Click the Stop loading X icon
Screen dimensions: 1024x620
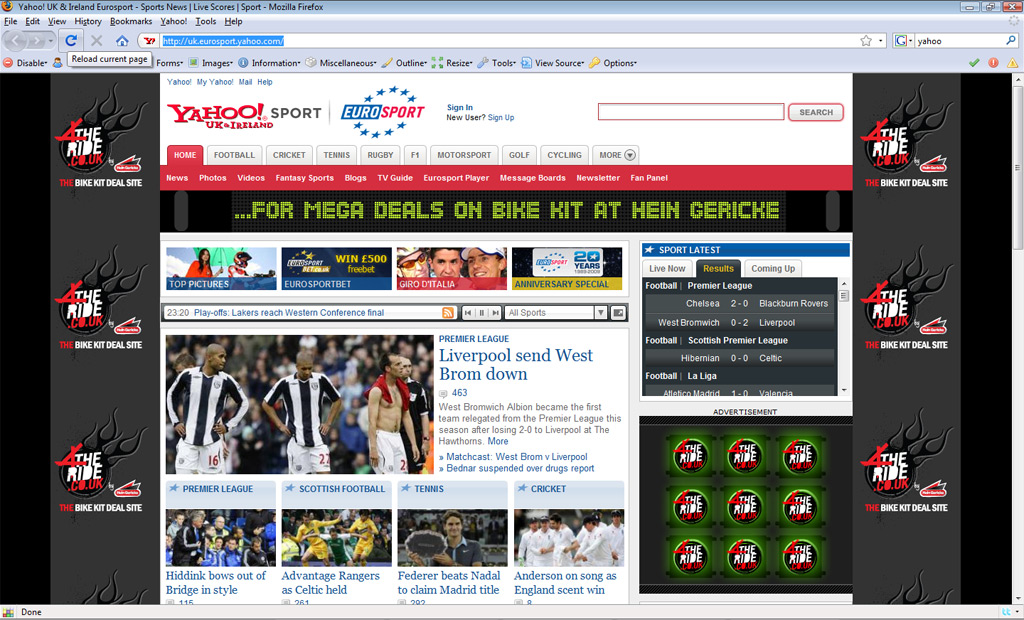(x=97, y=41)
